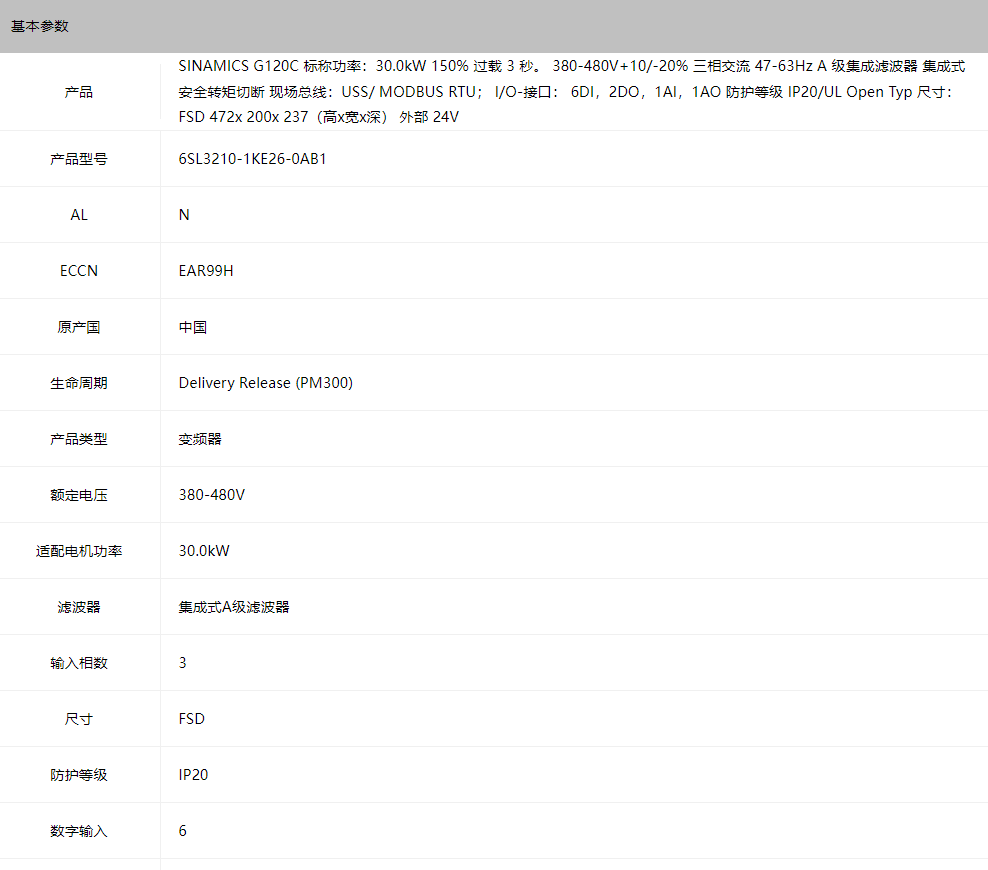Select the 30.0kW motor power value

point(204,551)
